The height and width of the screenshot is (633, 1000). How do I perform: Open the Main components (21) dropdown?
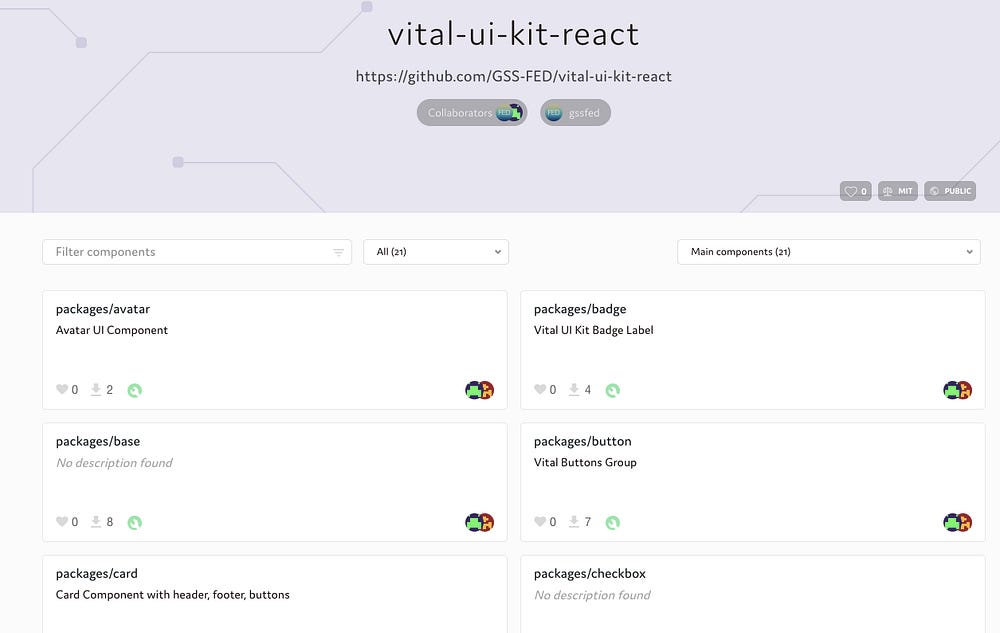coord(829,252)
